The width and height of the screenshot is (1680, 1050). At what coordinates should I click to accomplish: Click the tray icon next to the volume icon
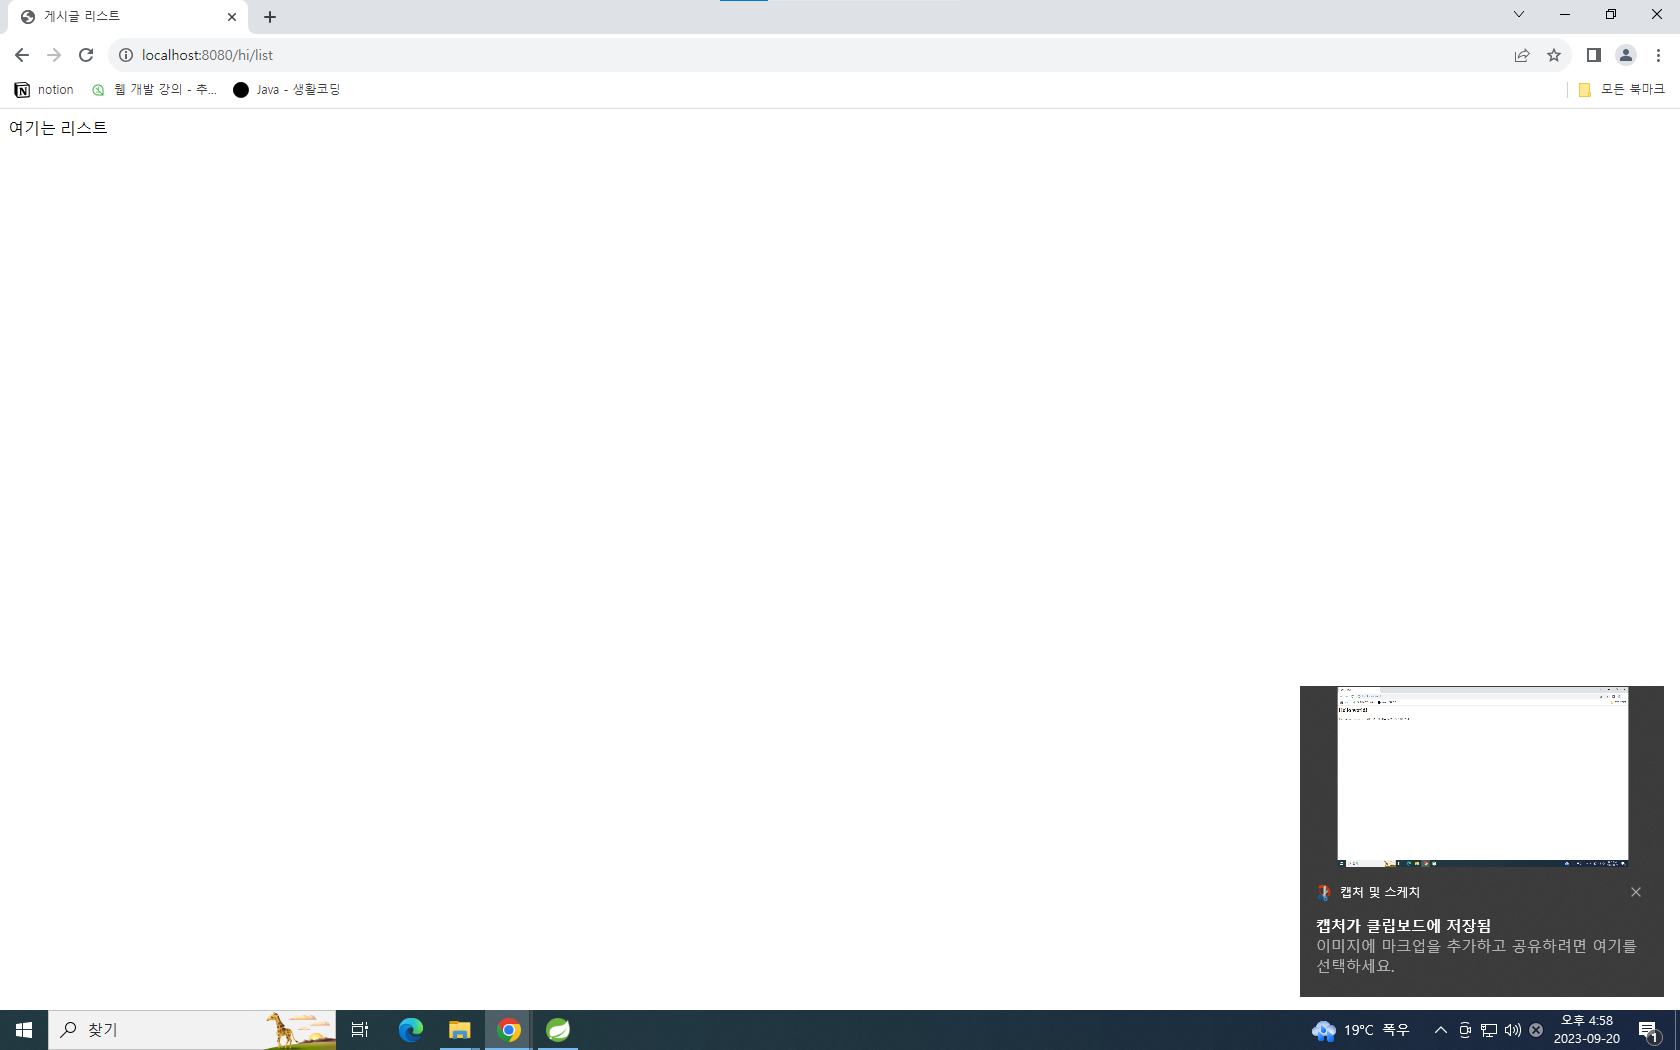[x=1536, y=1030]
